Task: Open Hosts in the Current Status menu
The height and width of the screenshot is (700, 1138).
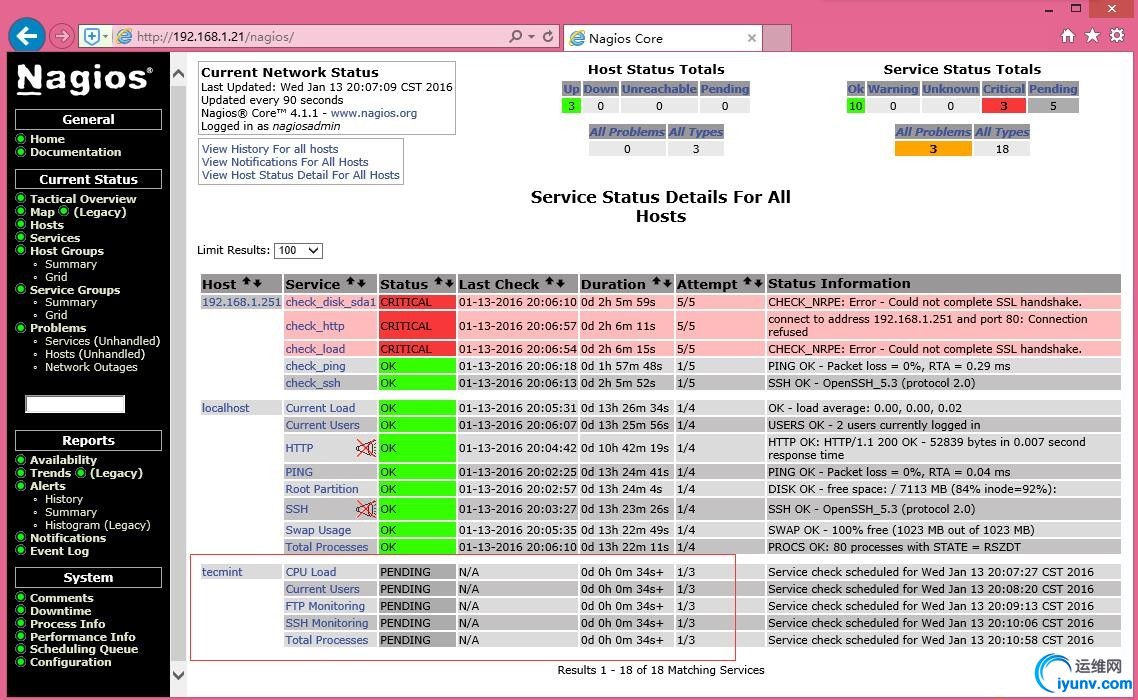Action: click(x=46, y=225)
